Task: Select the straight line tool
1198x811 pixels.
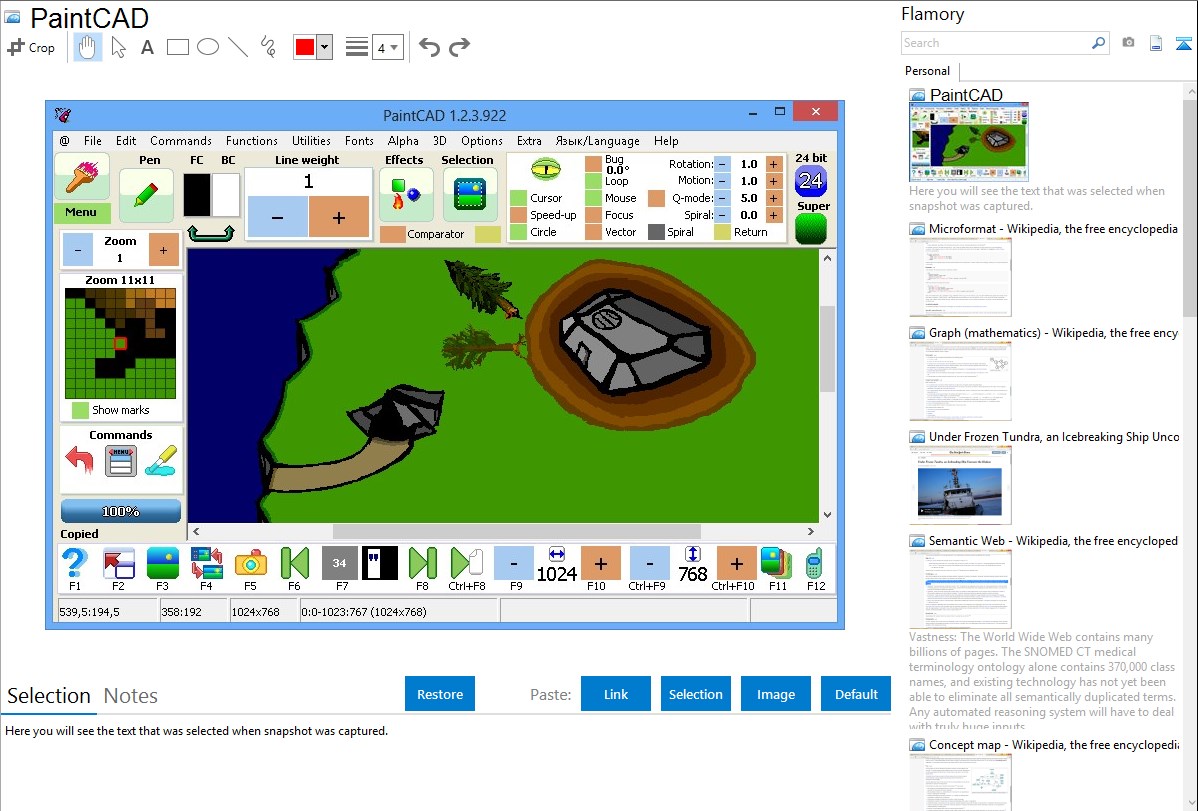Action: click(238, 47)
